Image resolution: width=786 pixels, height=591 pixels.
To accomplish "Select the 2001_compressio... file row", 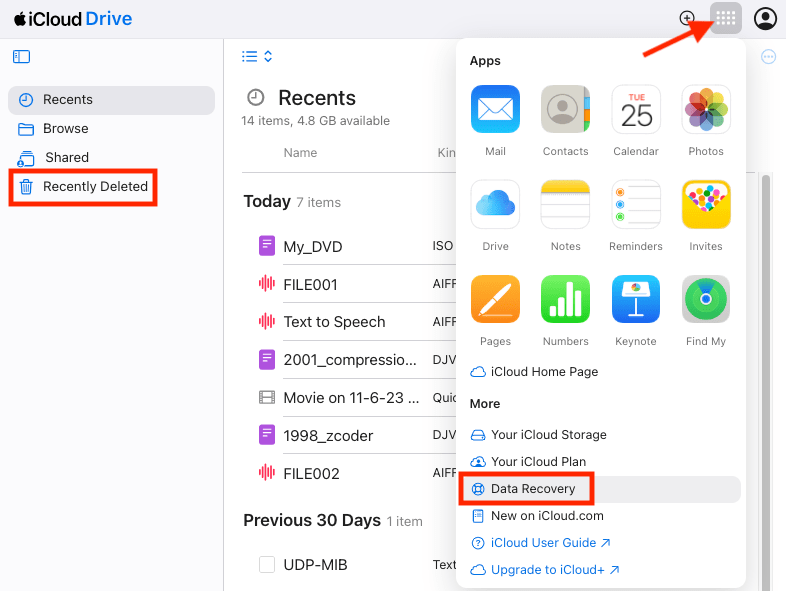I will coord(349,359).
